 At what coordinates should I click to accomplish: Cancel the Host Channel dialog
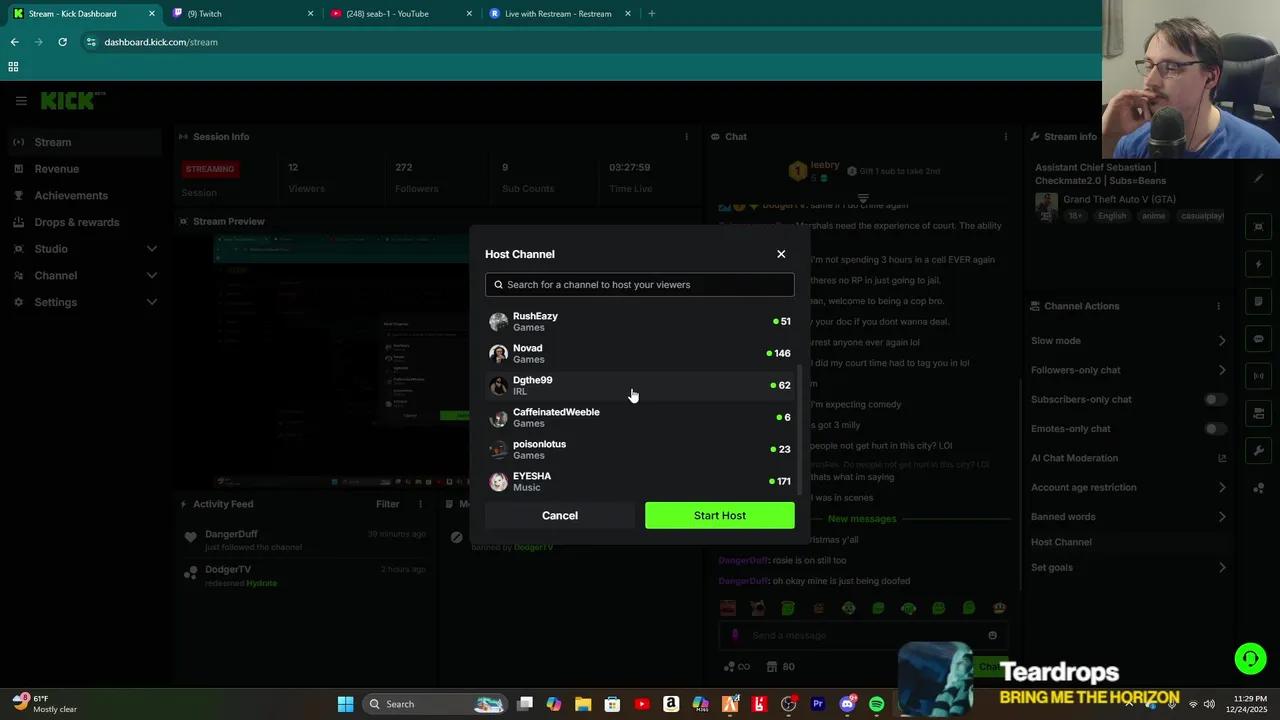(x=559, y=515)
